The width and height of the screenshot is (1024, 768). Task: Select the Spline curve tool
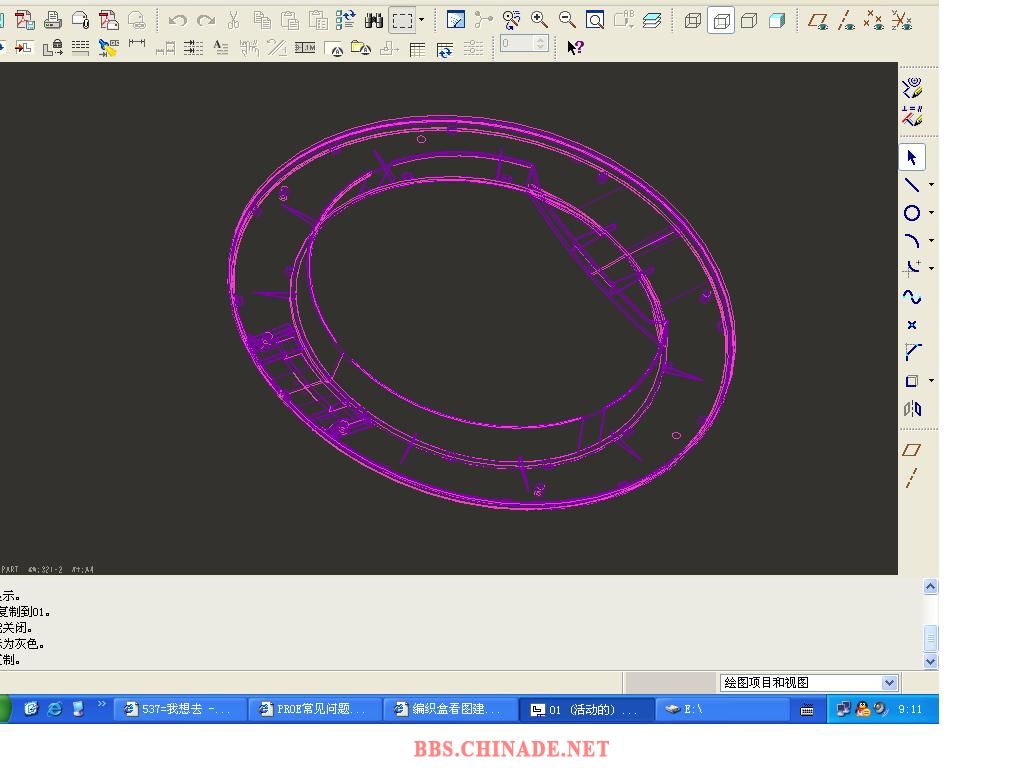click(912, 296)
